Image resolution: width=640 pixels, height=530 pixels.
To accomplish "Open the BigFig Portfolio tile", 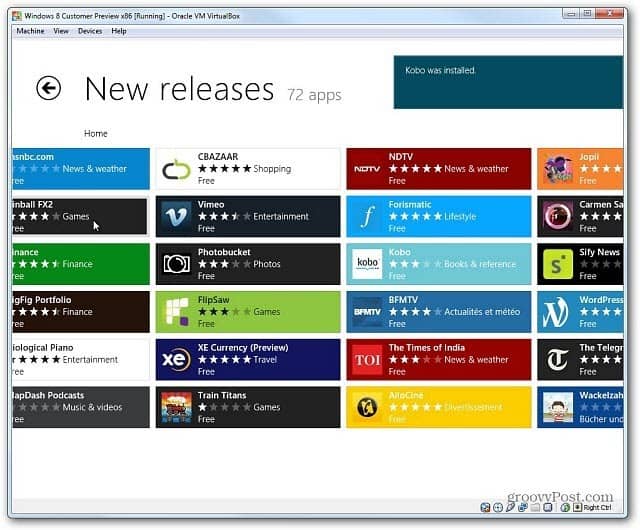I will tap(81, 312).
